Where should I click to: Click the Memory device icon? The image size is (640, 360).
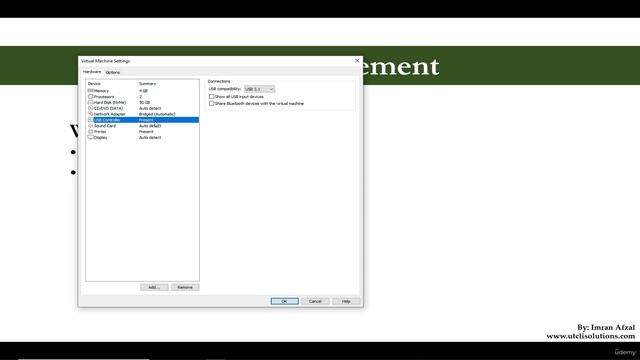tap(91, 91)
